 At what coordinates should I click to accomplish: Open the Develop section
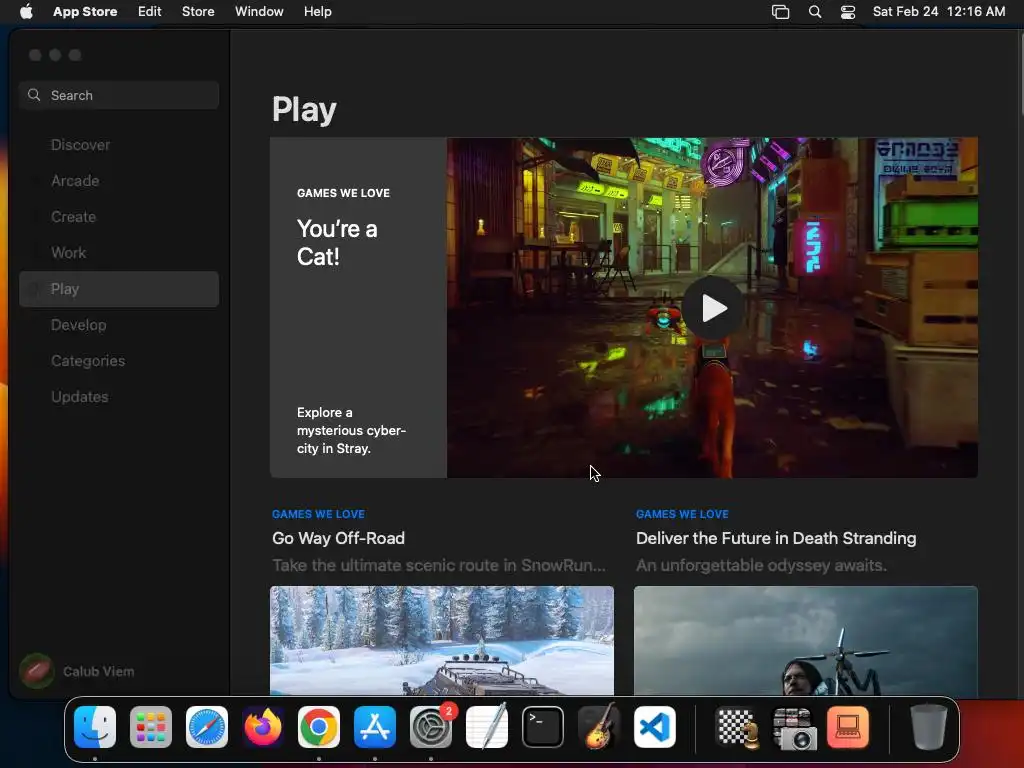pyautogui.click(x=119, y=325)
